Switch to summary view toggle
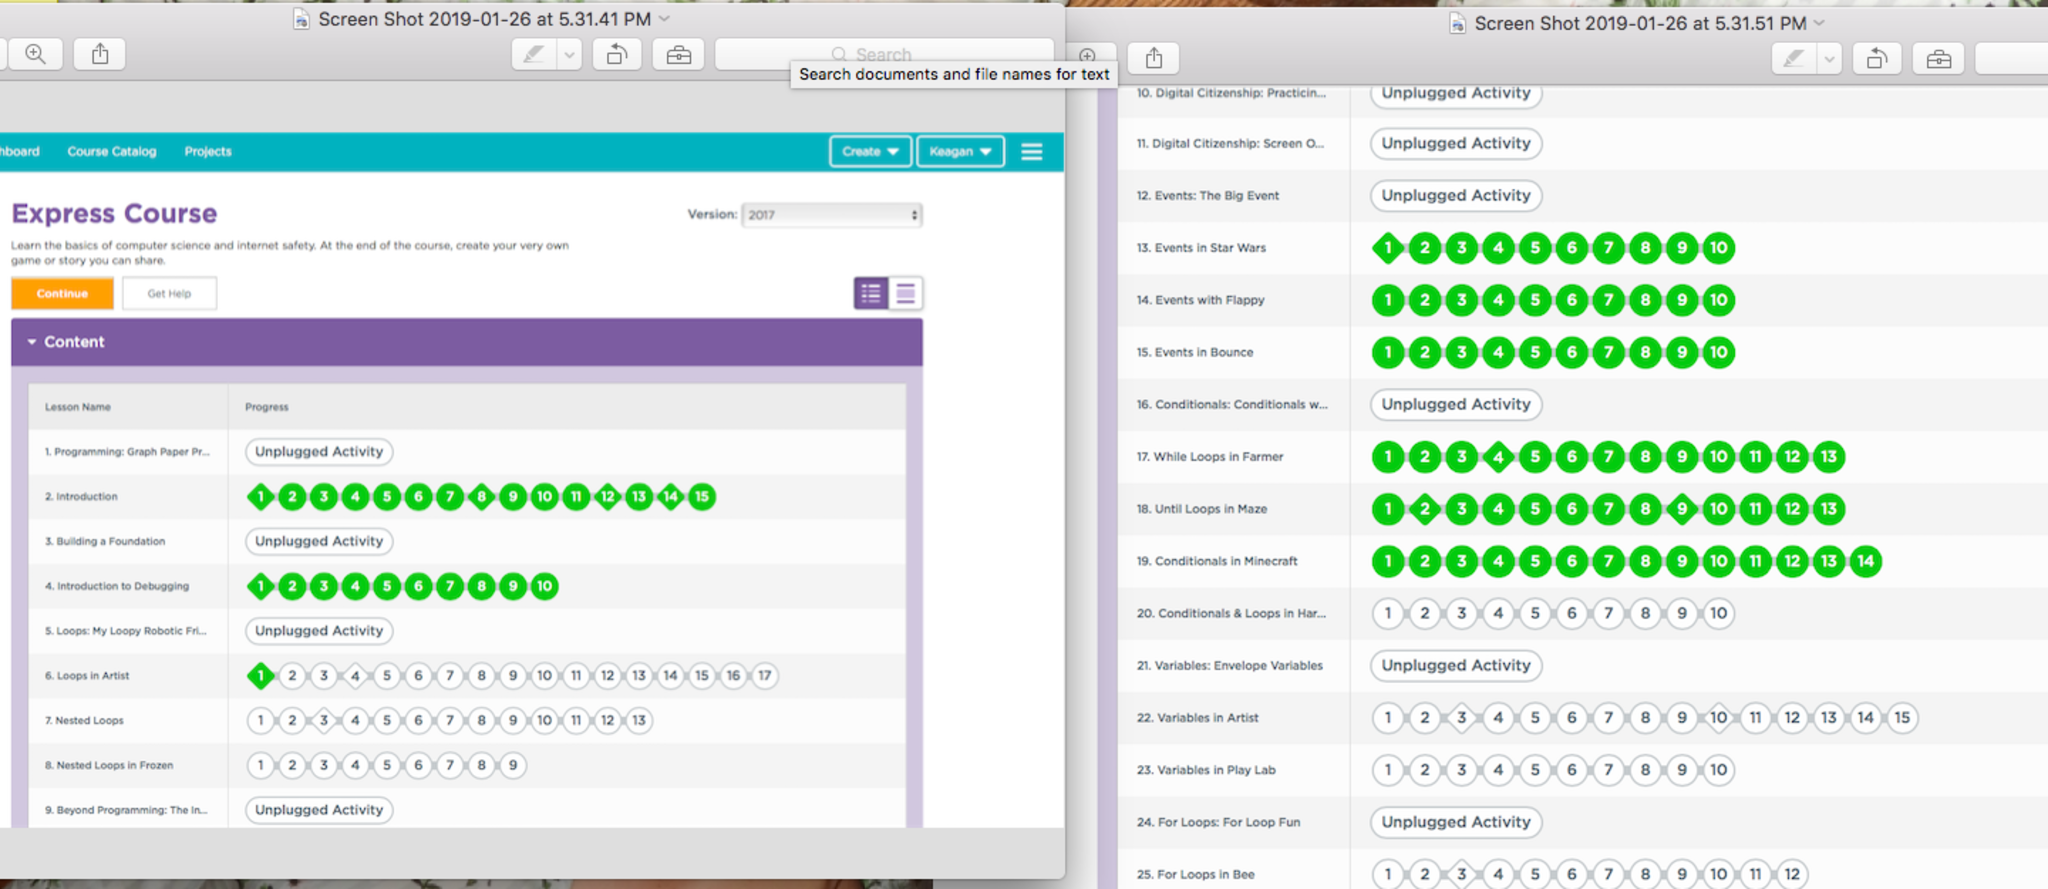2048x889 pixels. pos(906,293)
